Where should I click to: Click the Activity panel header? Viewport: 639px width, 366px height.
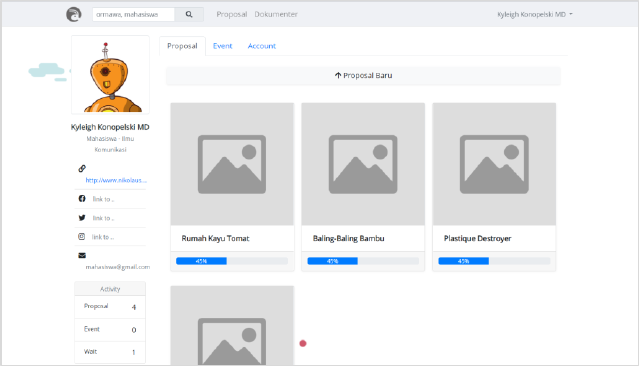pos(110,289)
